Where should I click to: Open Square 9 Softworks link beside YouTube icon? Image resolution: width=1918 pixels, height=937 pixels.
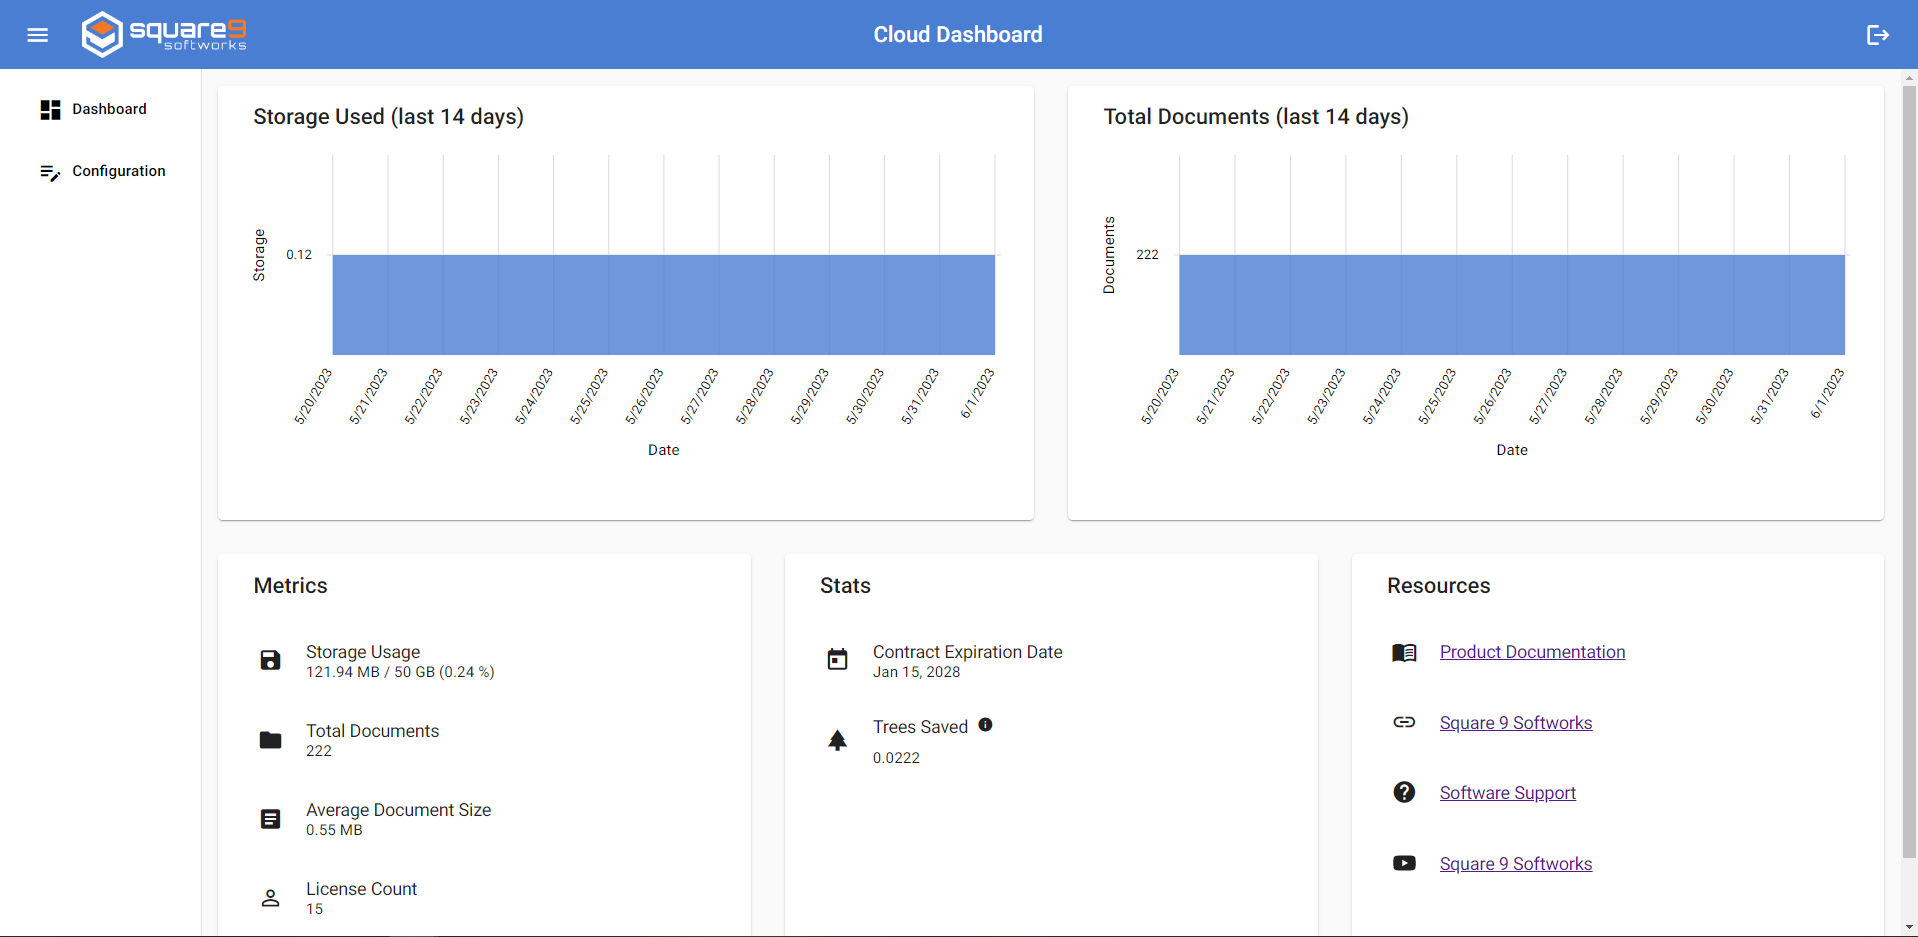[x=1515, y=864]
